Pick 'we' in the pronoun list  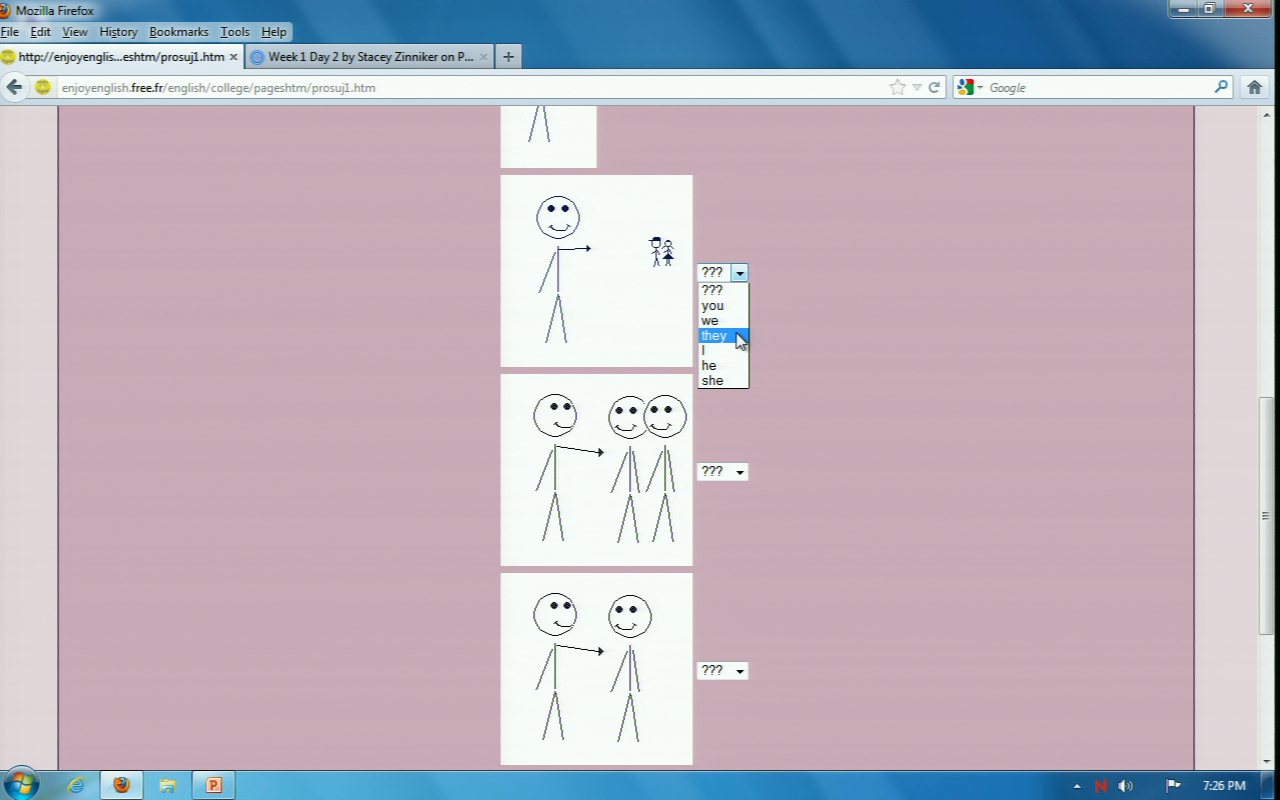point(710,321)
